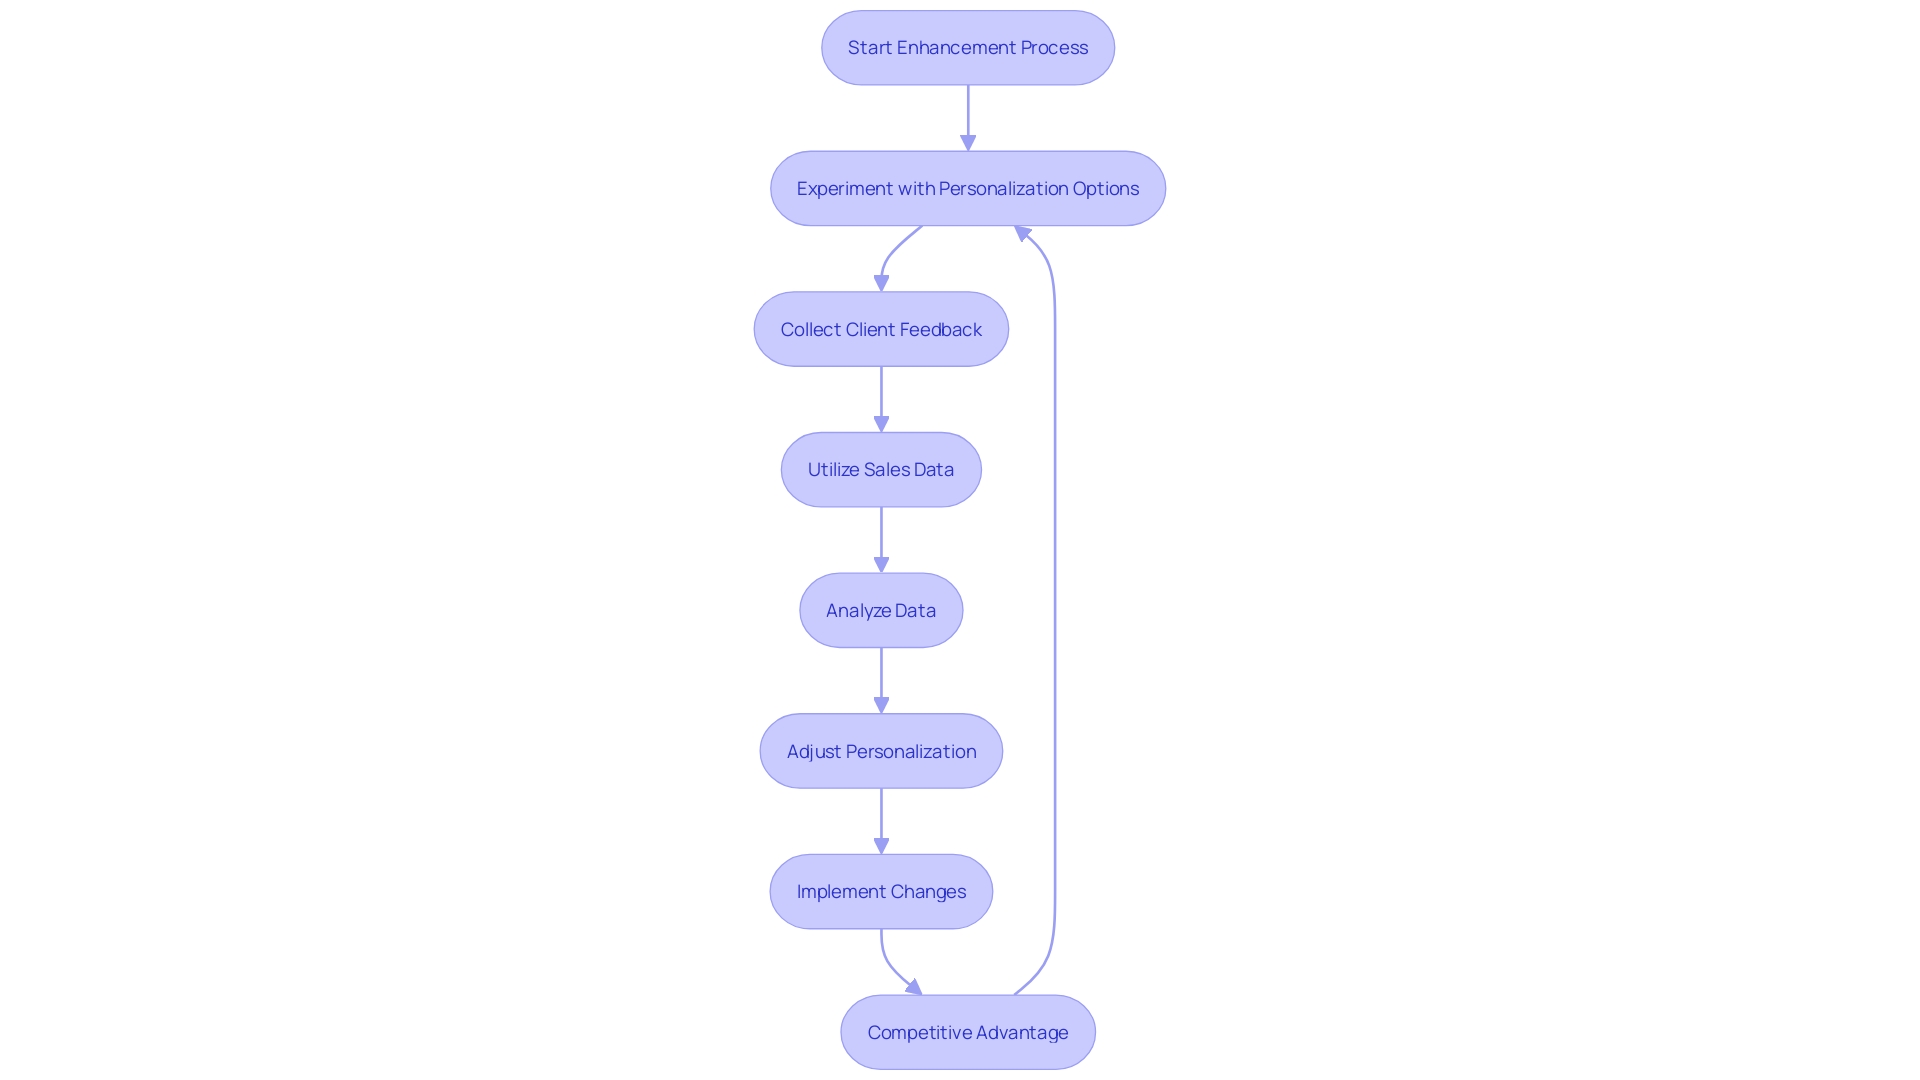Image resolution: width=1920 pixels, height=1080 pixels.
Task: Select the Adjust Personalization node
Action: (x=881, y=750)
